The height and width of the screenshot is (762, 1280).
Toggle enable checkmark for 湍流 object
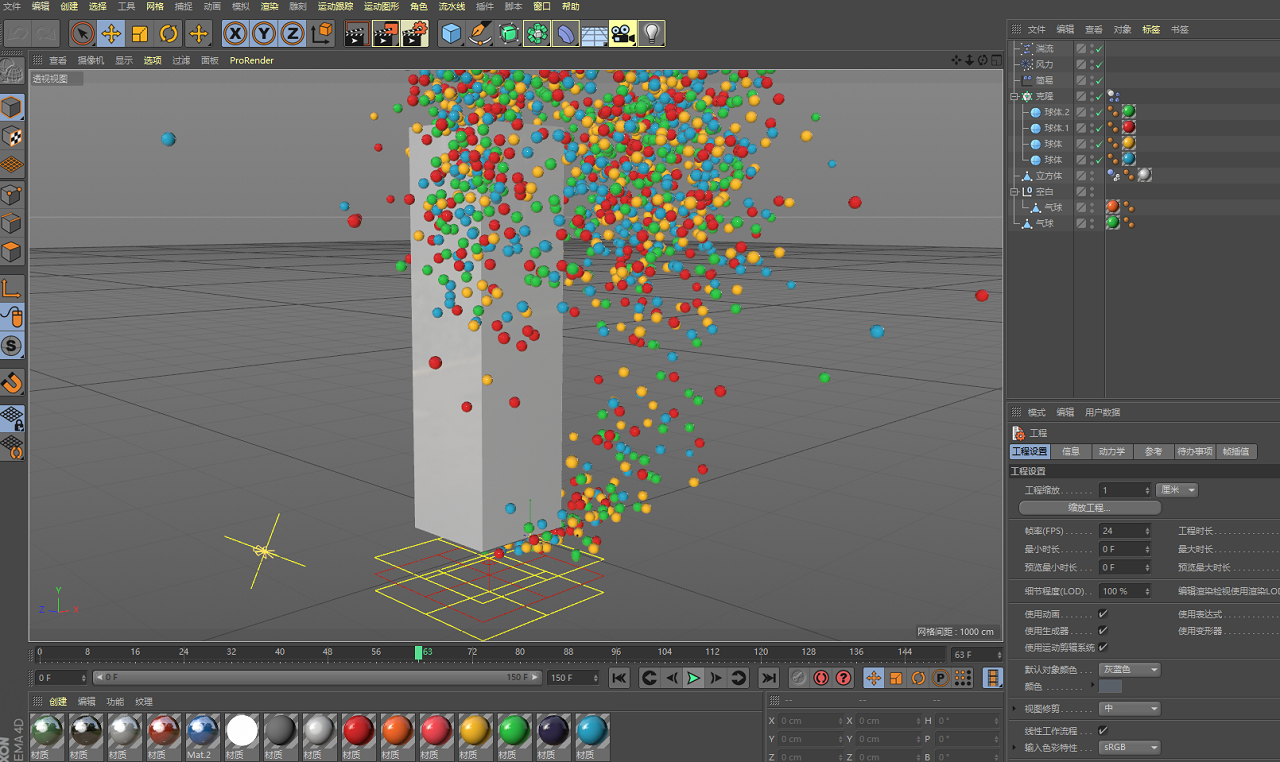click(1098, 48)
